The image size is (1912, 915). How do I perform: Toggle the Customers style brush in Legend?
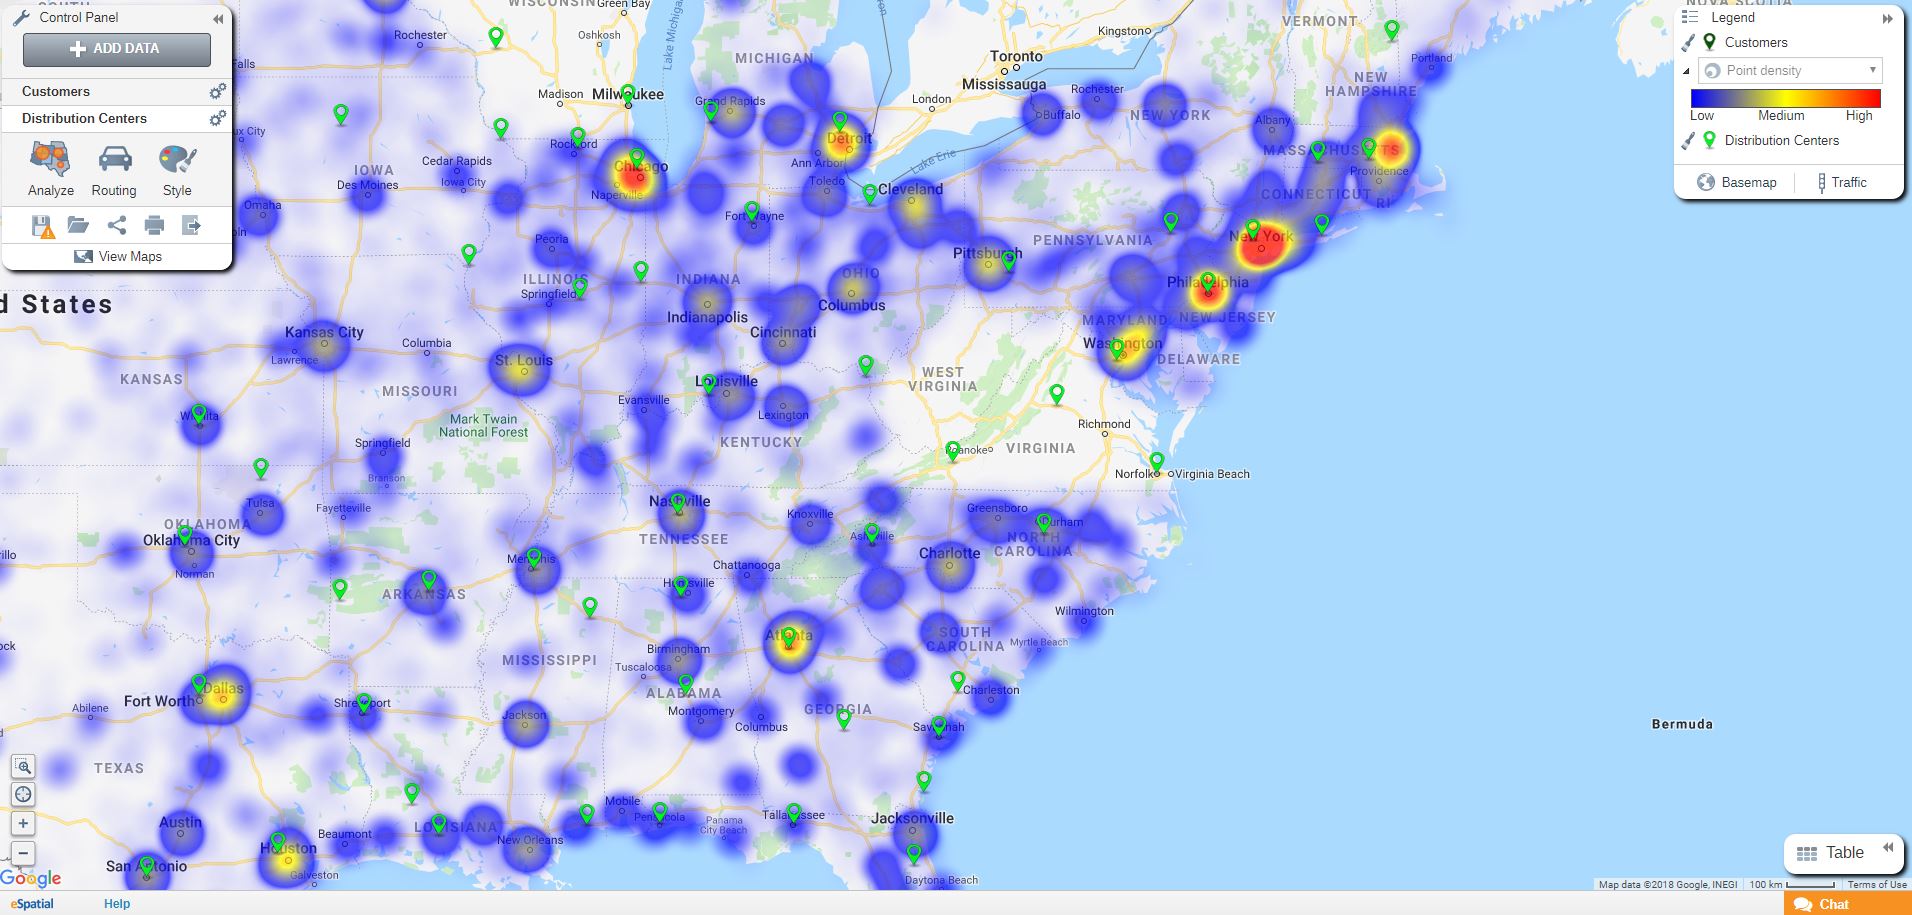[1687, 43]
